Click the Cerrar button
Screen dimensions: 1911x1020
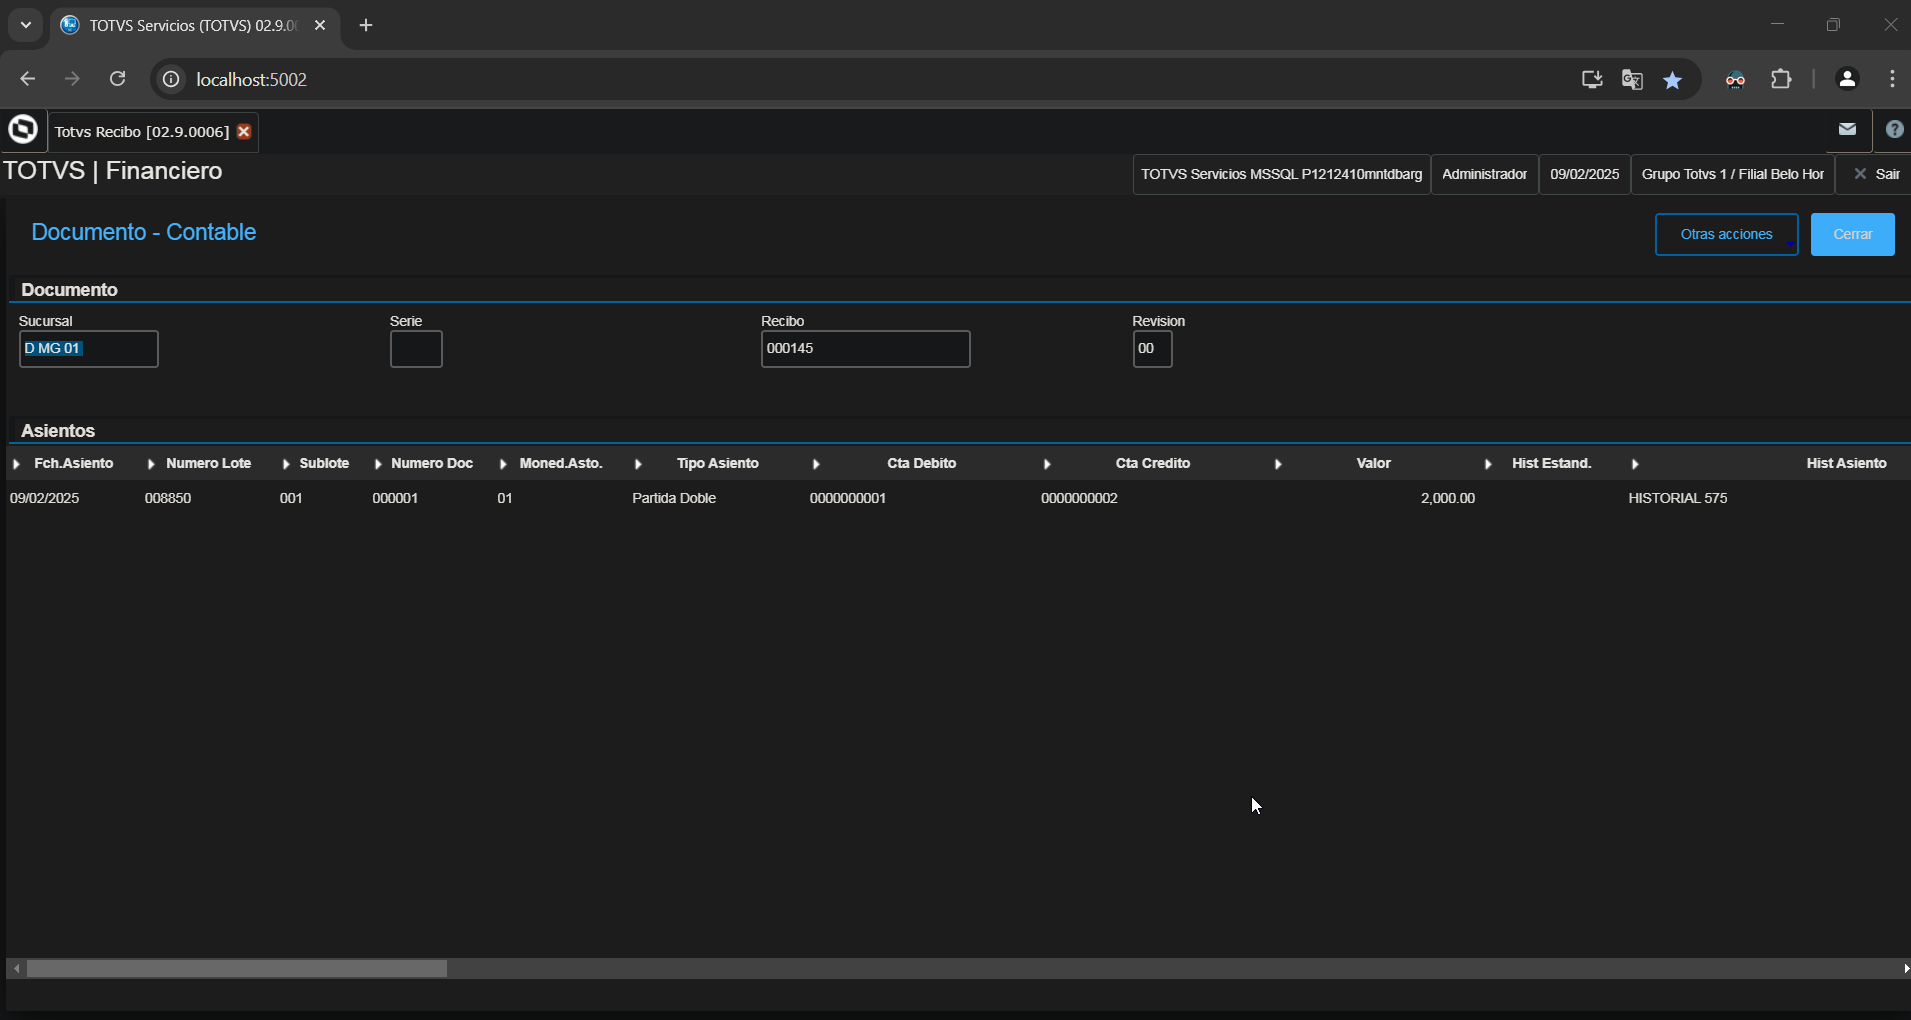click(x=1853, y=234)
